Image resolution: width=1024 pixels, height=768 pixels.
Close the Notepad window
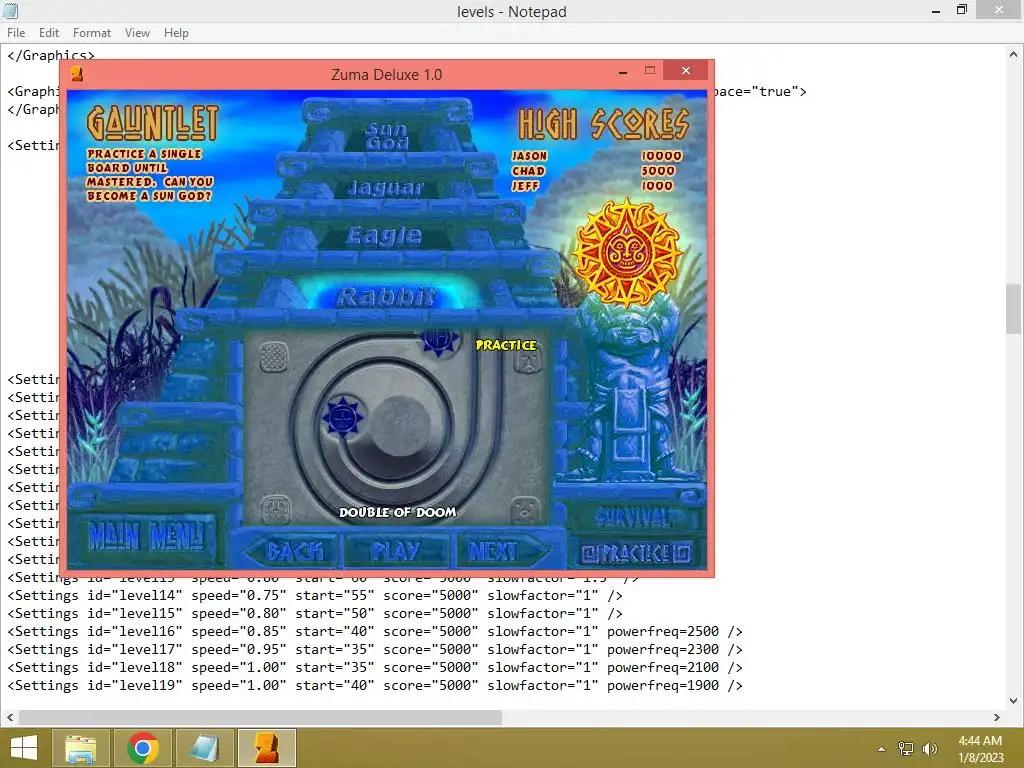pyautogui.click(x=999, y=10)
